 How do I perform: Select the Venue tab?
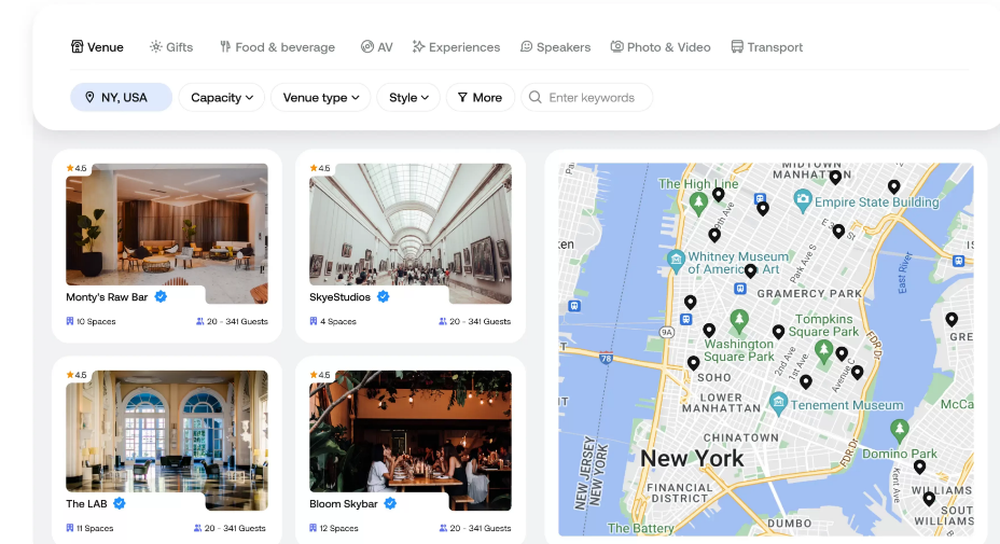pos(97,47)
